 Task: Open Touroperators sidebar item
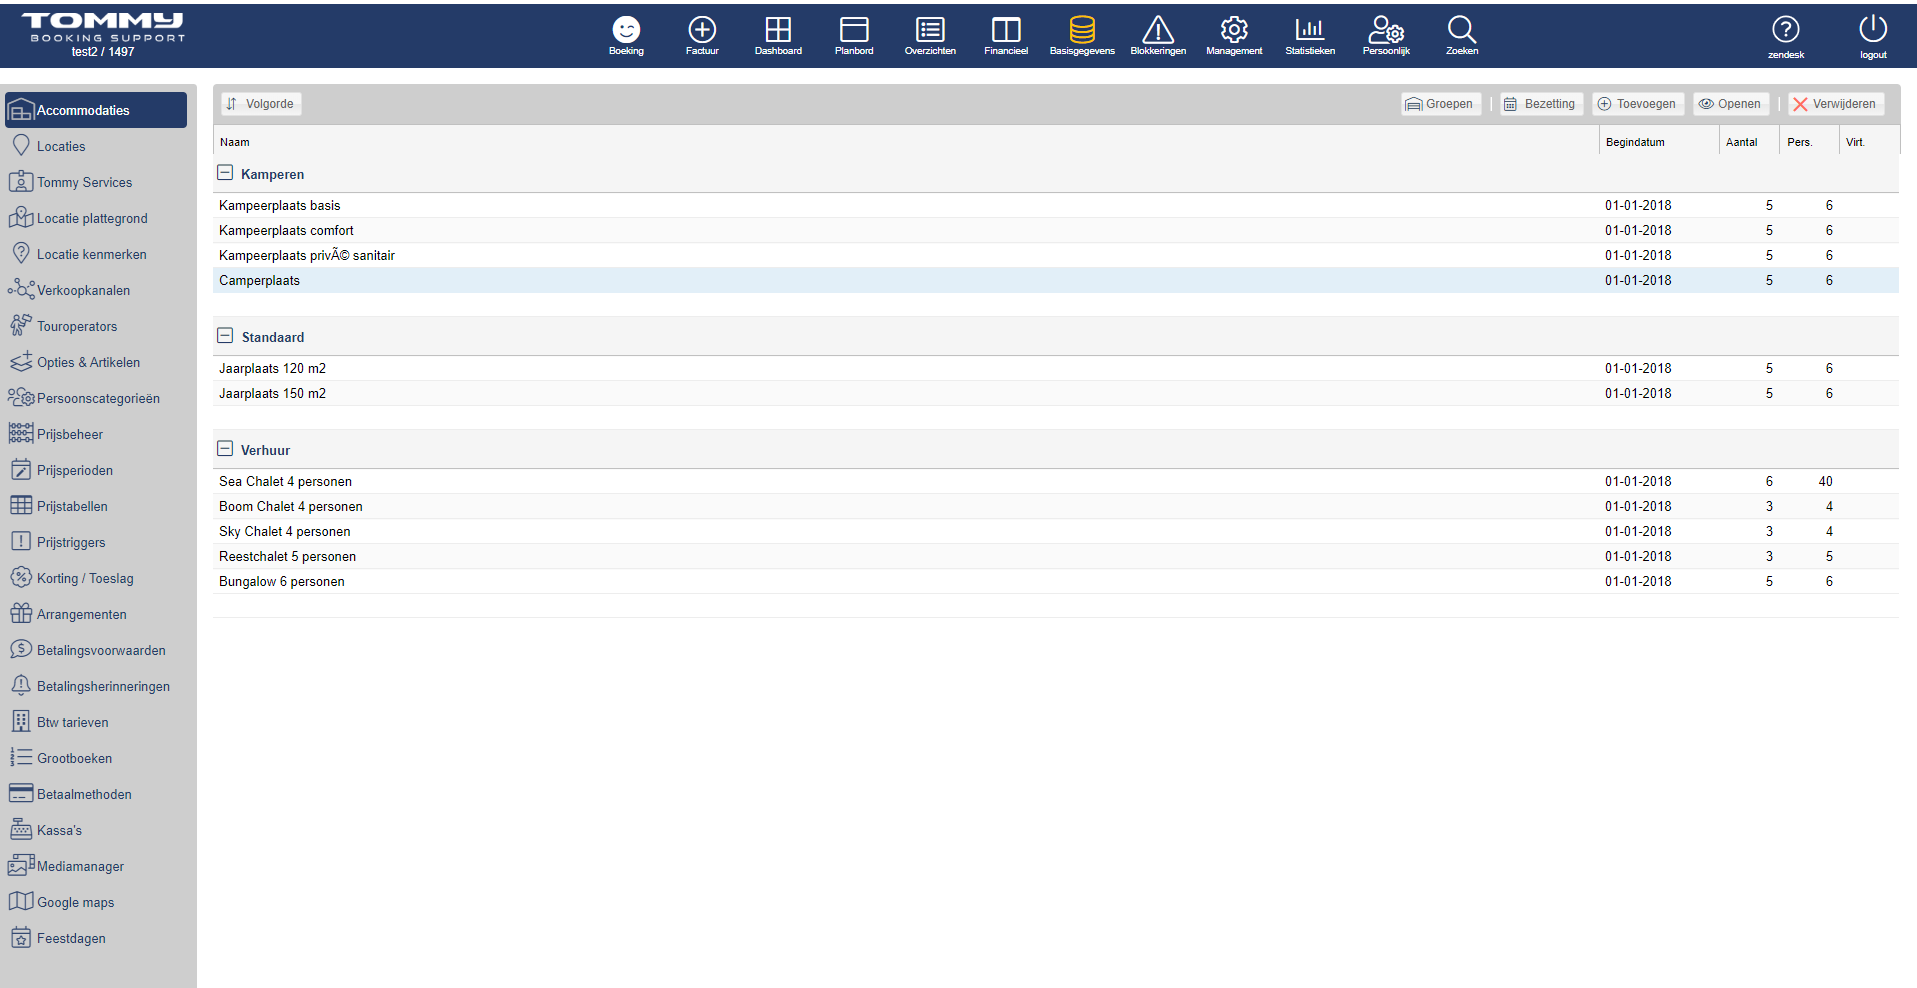(x=96, y=326)
